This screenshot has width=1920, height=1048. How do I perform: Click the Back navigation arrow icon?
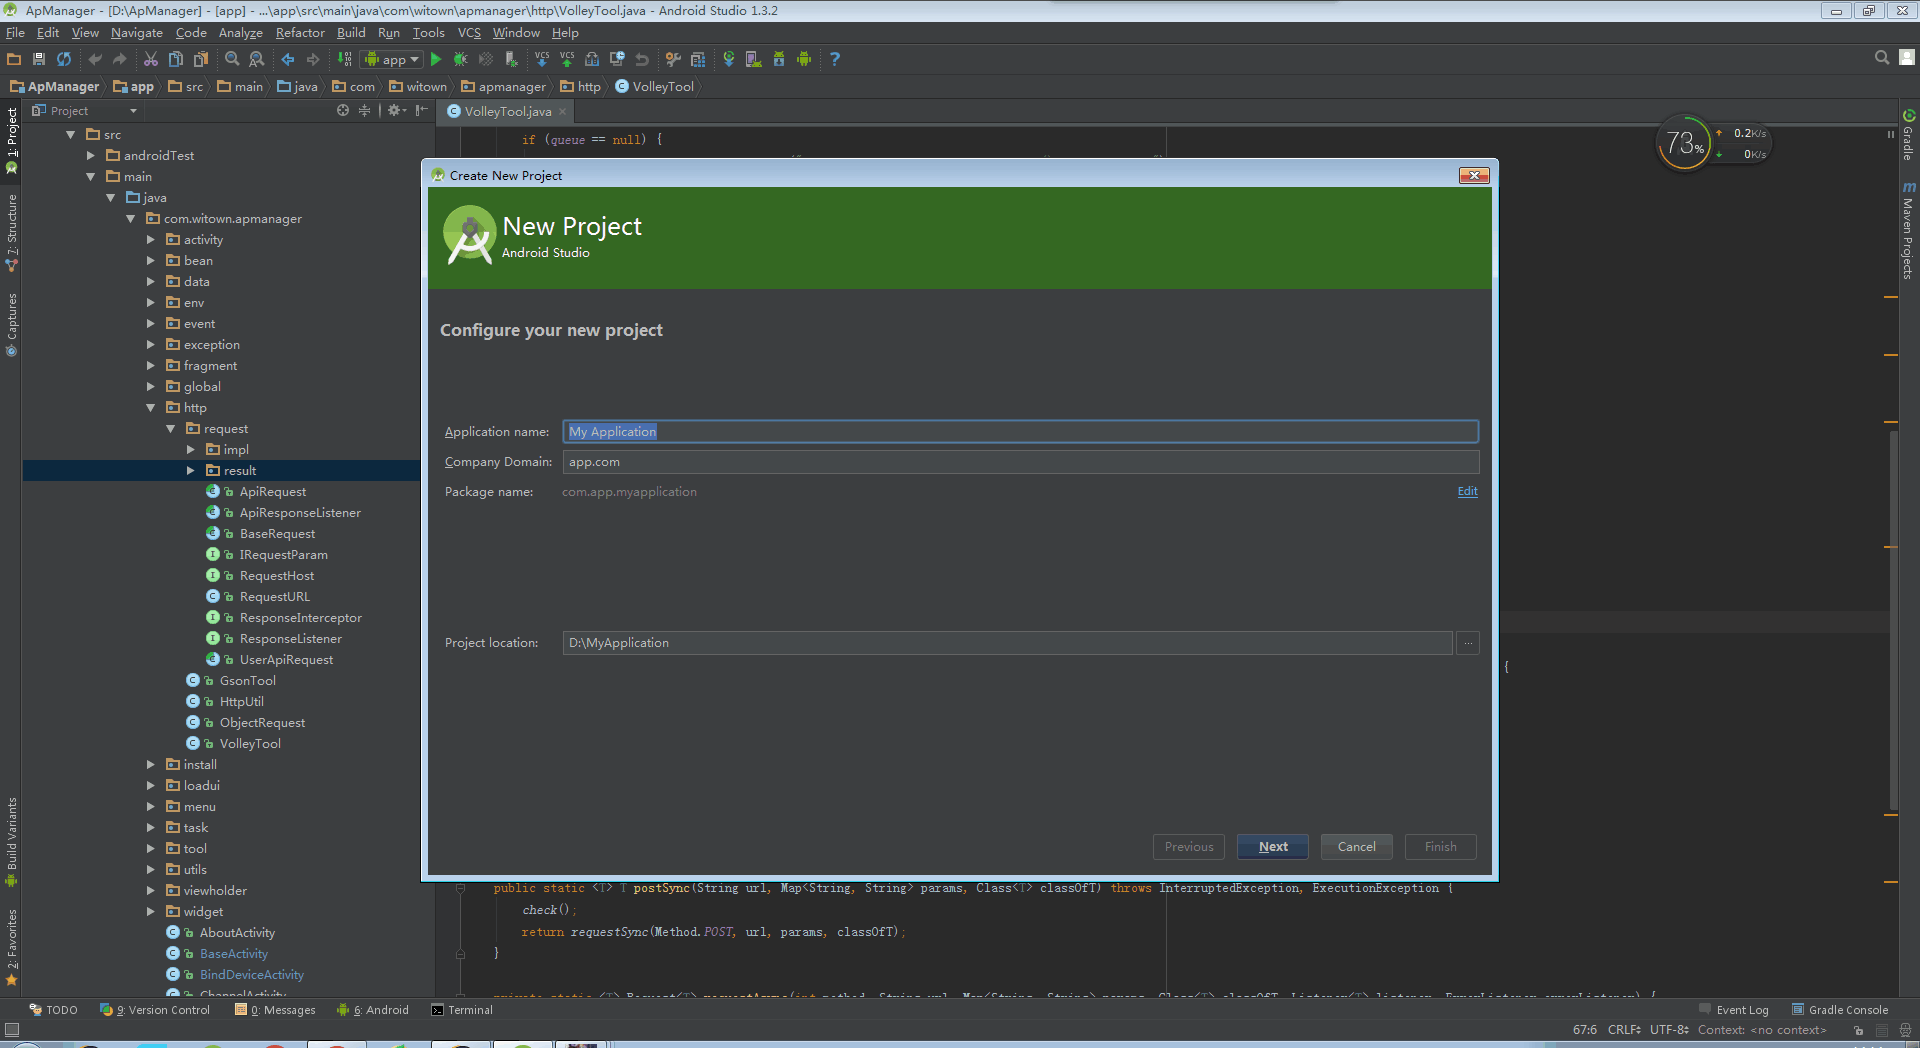[288, 59]
